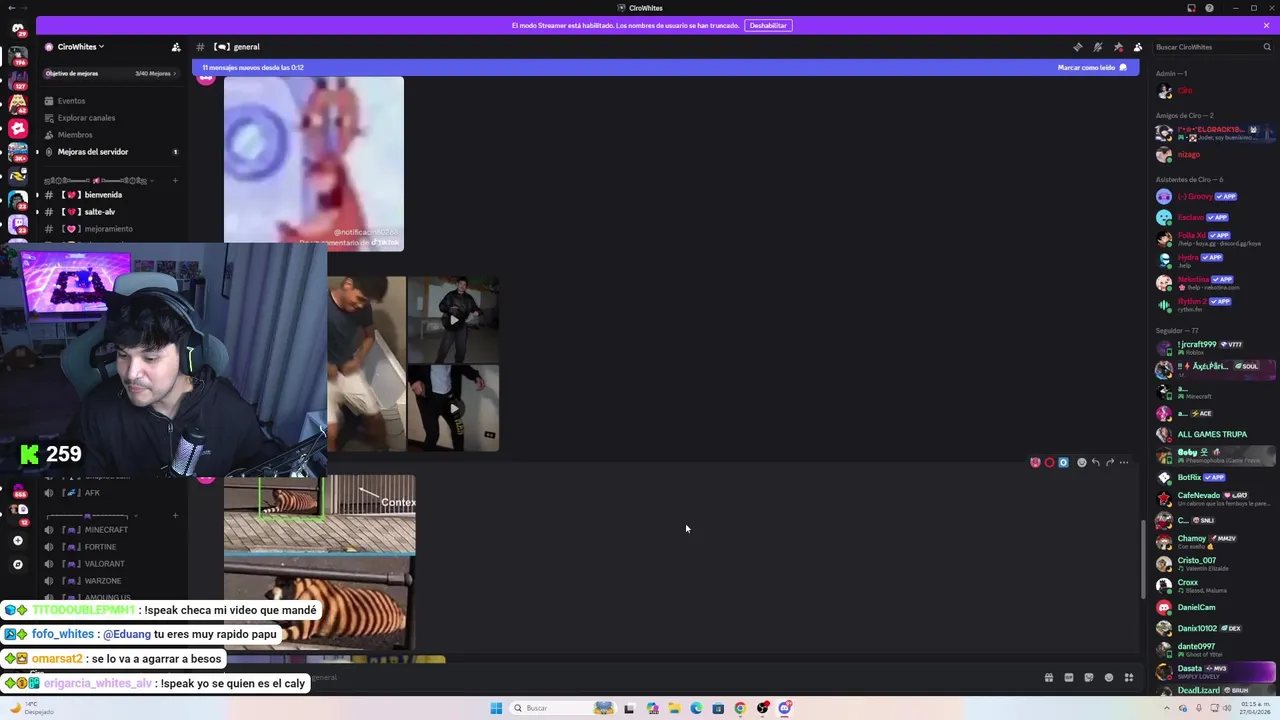Open the striped animal image attachment
Viewport: 1280px width, 720px height.
(x=319, y=563)
